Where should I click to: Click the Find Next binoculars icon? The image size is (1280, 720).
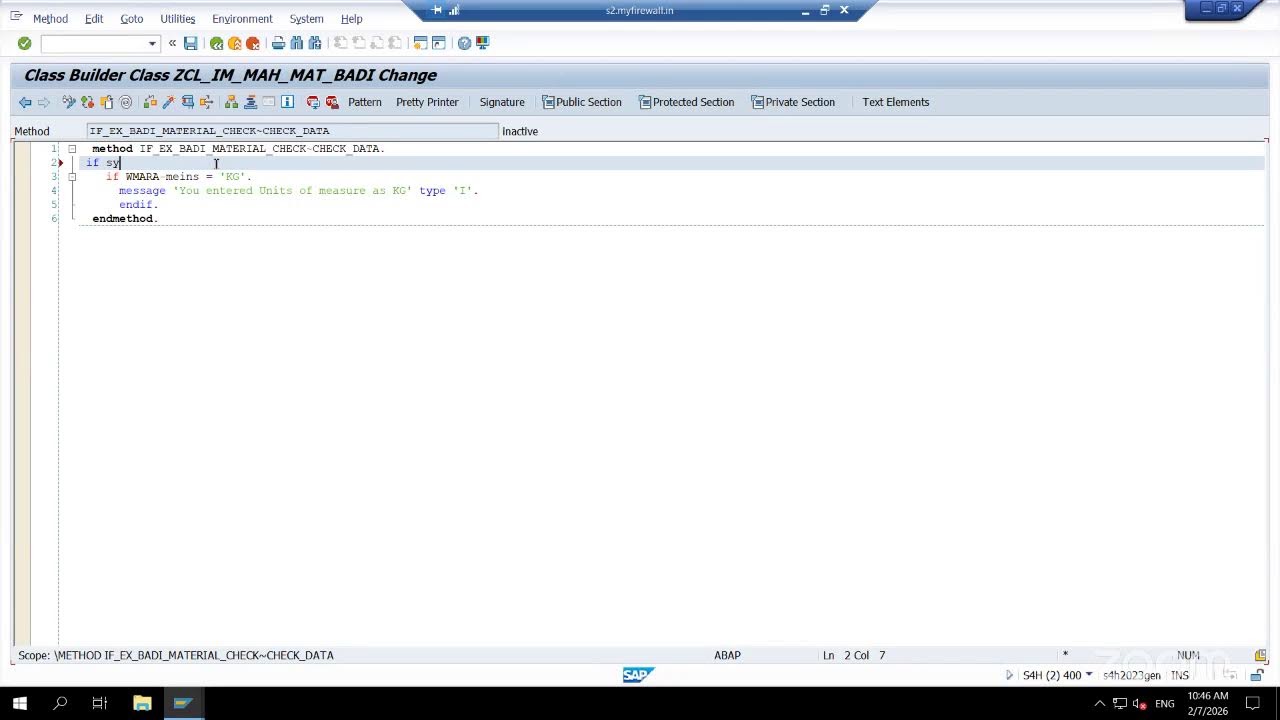[315, 43]
